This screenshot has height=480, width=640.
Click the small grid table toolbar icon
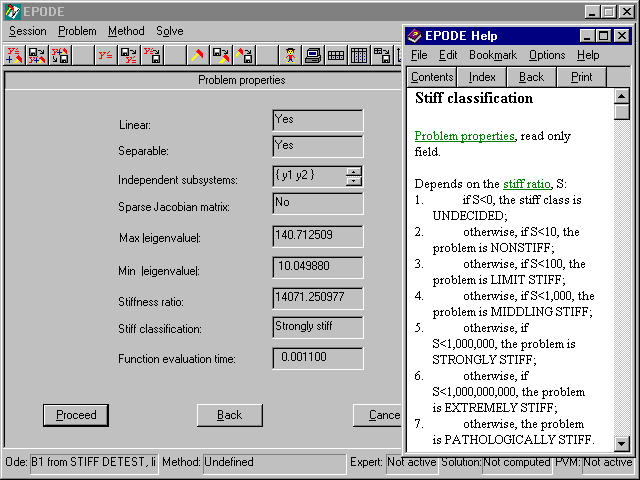coord(336,55)
